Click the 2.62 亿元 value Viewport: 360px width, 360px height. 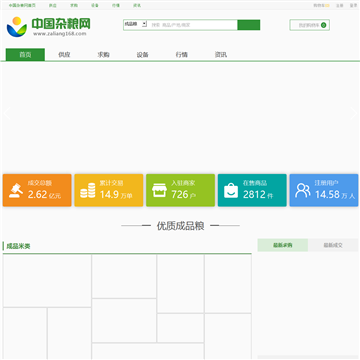(x=44, y=195)
